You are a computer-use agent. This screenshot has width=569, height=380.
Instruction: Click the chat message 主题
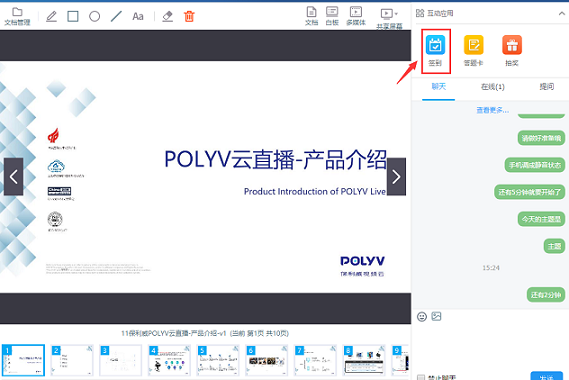tap(554, 246)
